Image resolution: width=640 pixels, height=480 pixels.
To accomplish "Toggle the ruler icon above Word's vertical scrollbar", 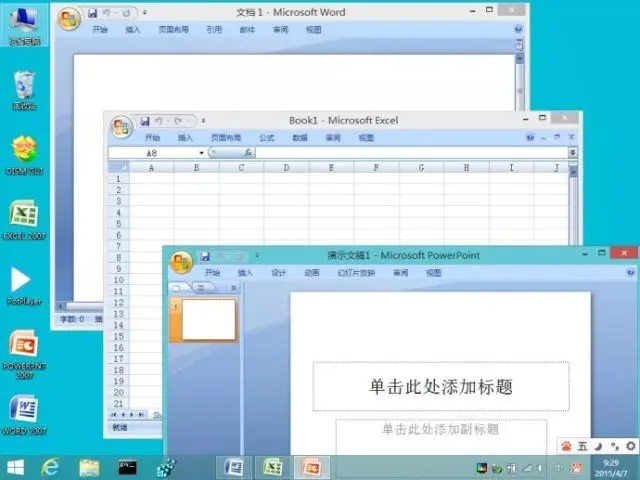I will click(x=519, y=45).
